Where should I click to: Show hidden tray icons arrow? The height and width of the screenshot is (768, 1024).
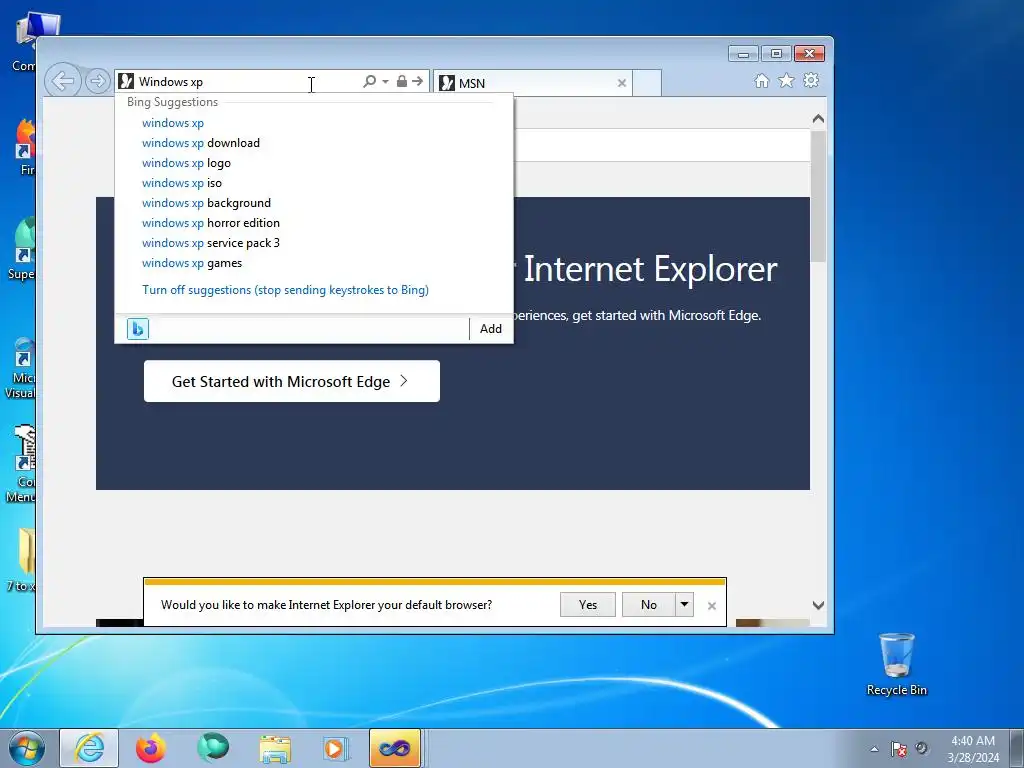[x=874, y=749]
